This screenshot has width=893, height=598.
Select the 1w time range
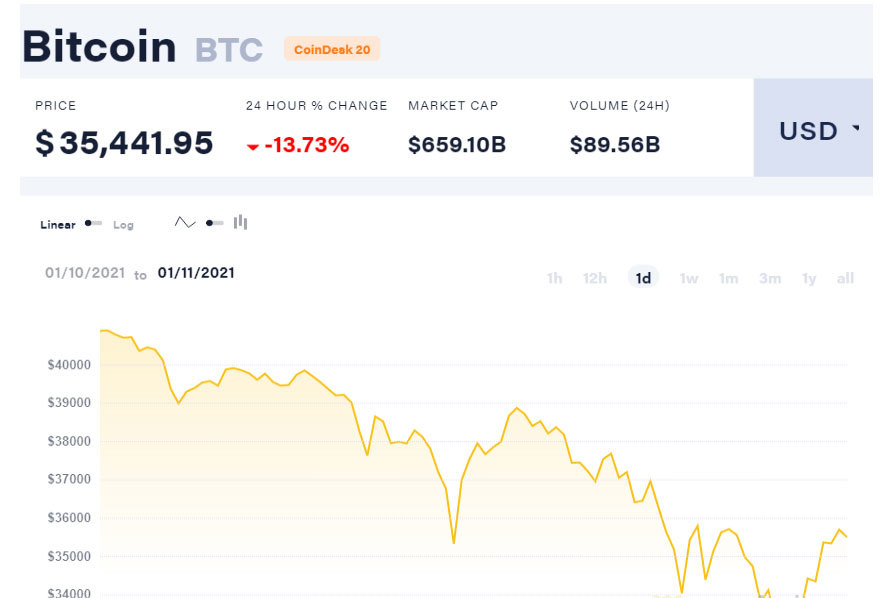(689, 278)
